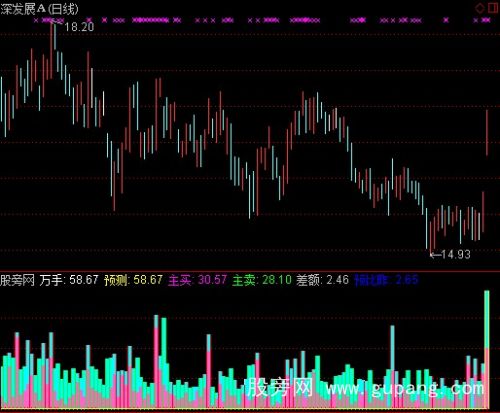The image size is (500, 413).
Task: Click the red split-window square icon
Action: click(493, 8)
